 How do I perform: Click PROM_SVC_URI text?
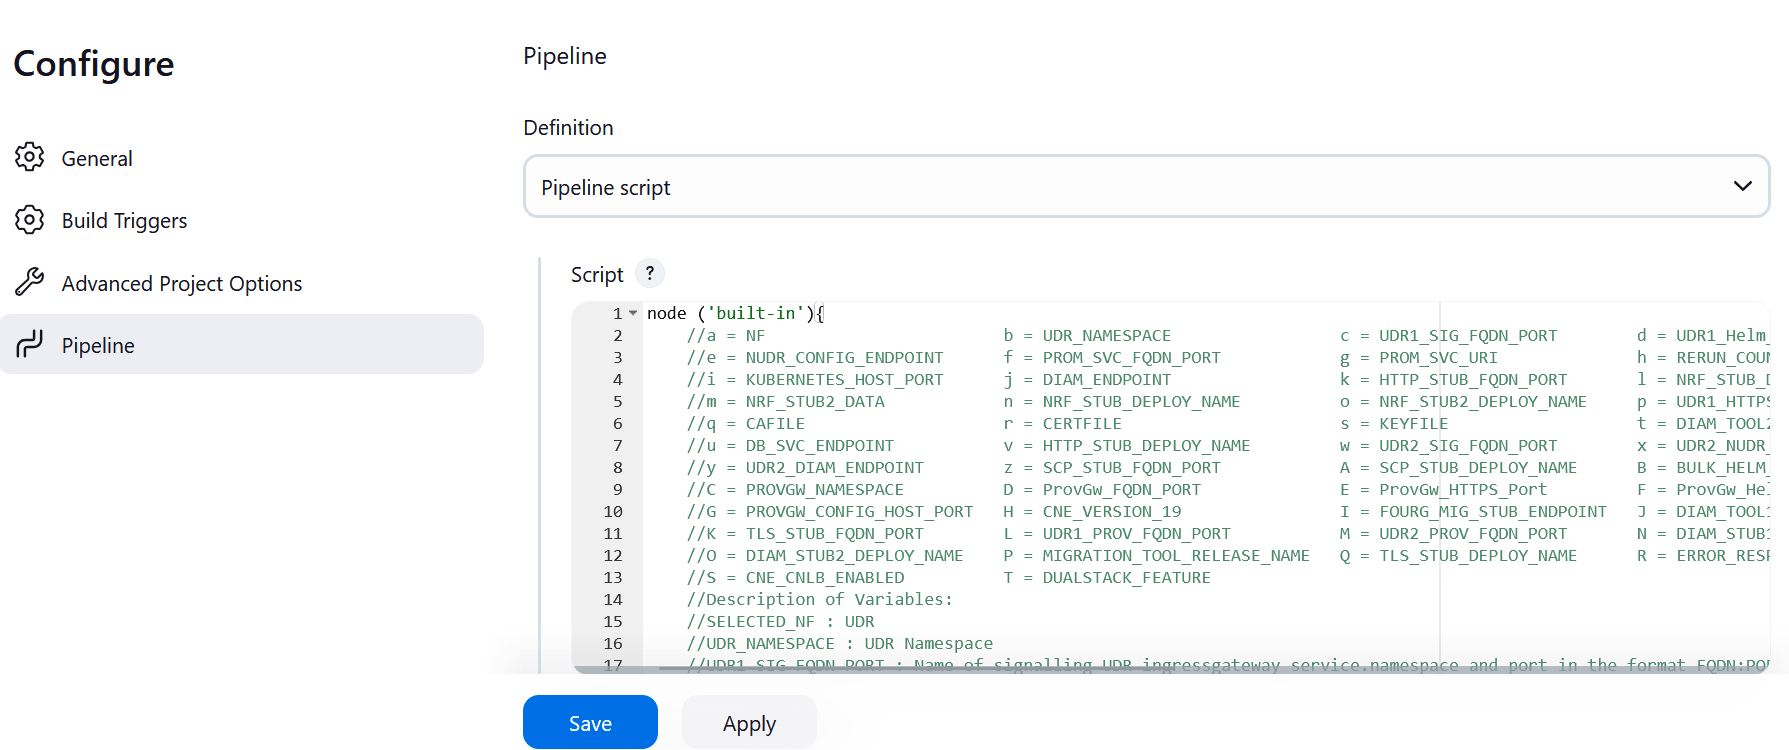click(x=1438, y=357)
